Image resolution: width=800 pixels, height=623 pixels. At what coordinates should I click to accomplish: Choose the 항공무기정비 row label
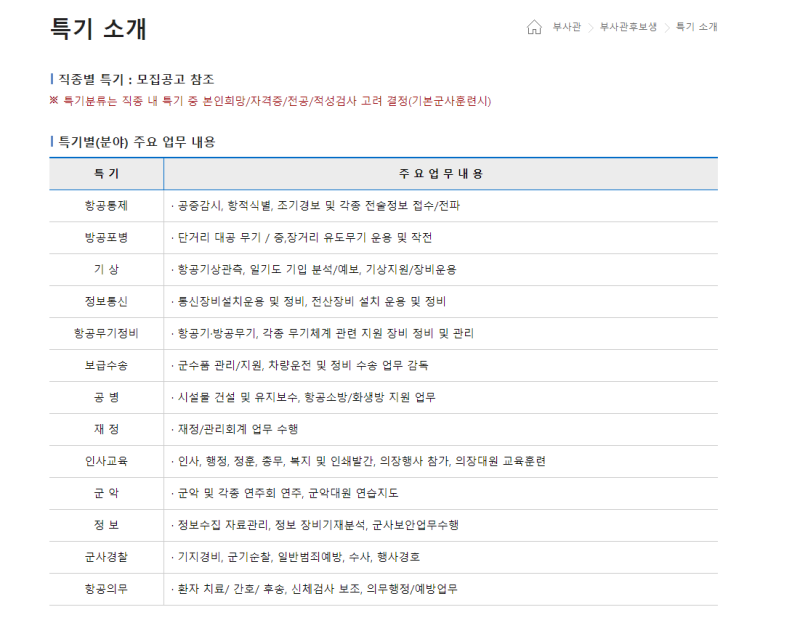pos(106,333)
